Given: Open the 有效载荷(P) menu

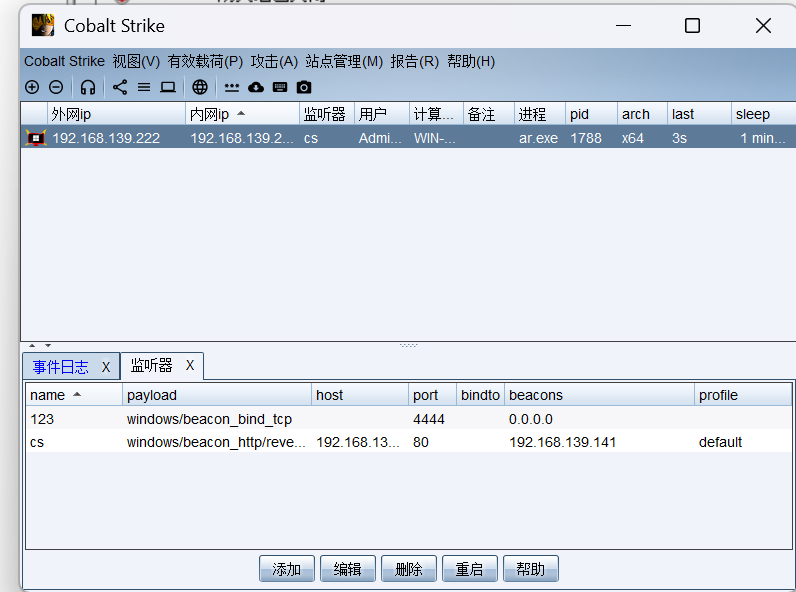Looking at the screenshot, I should tap(205, 61).
